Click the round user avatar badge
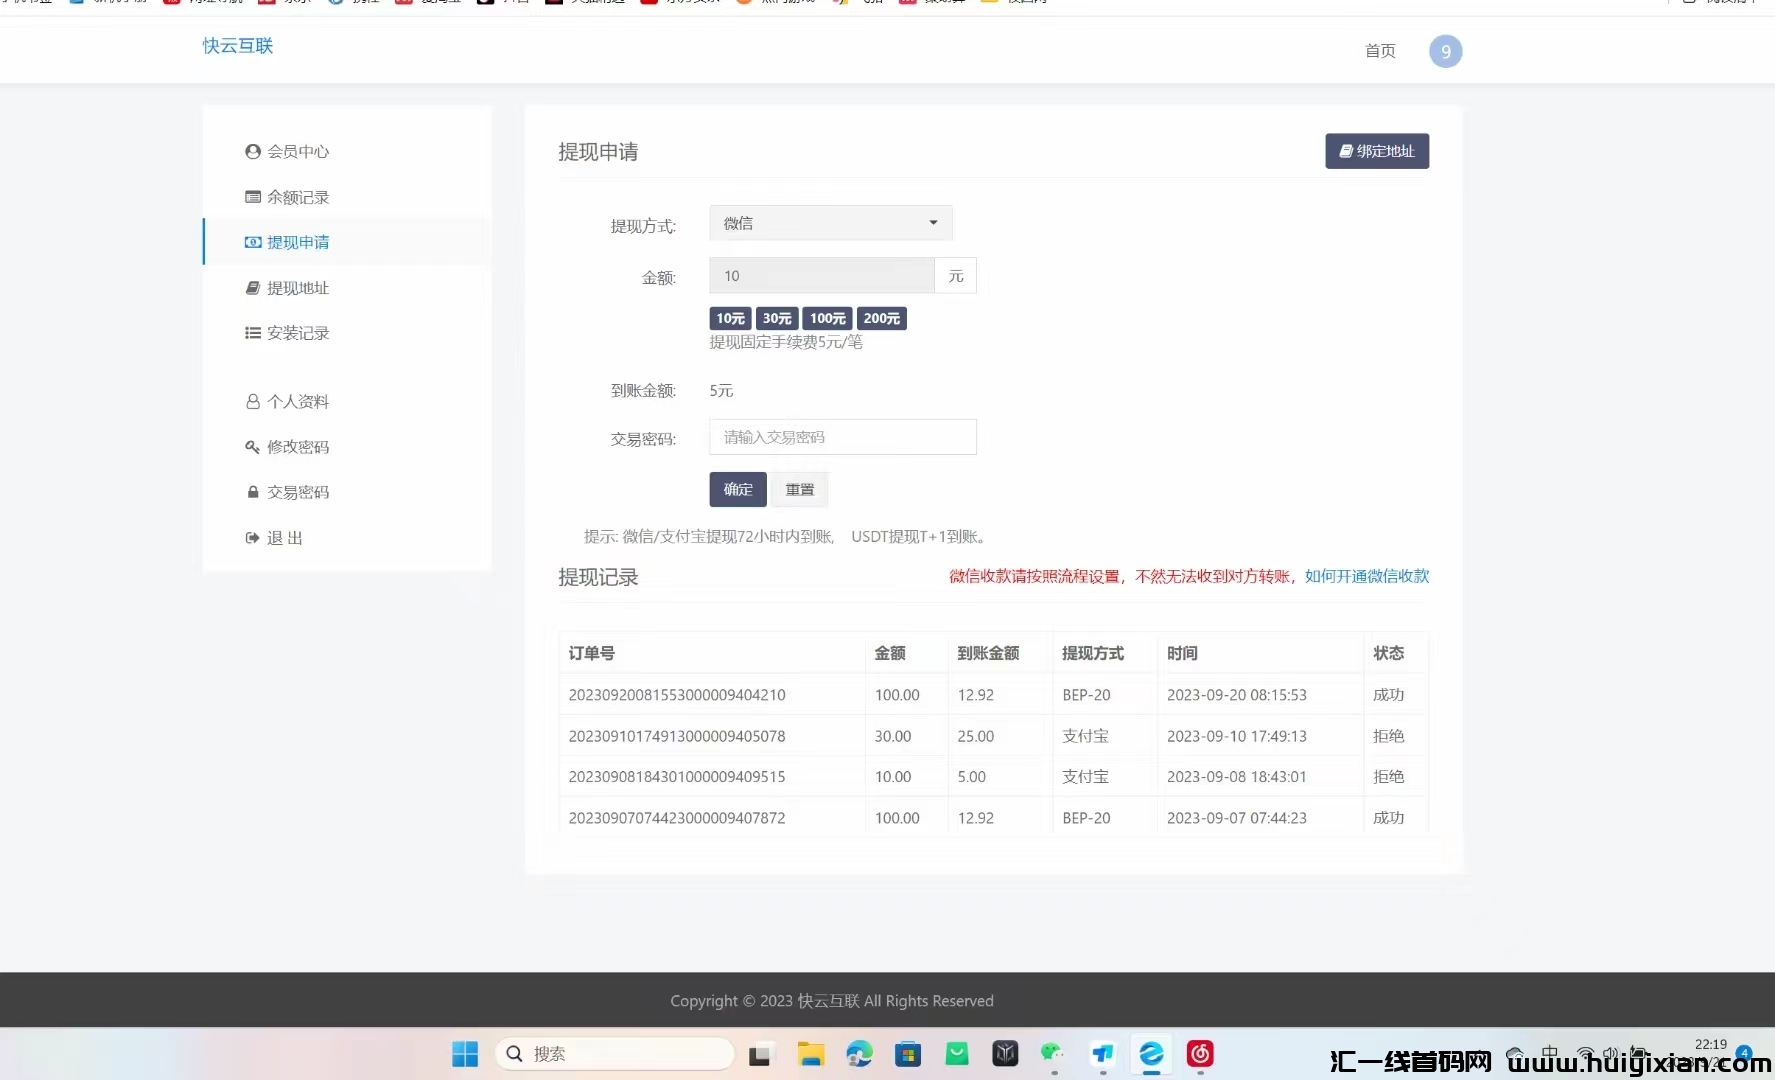This screenshot has height=1080, width=1775. click(x=1445, y=51)
